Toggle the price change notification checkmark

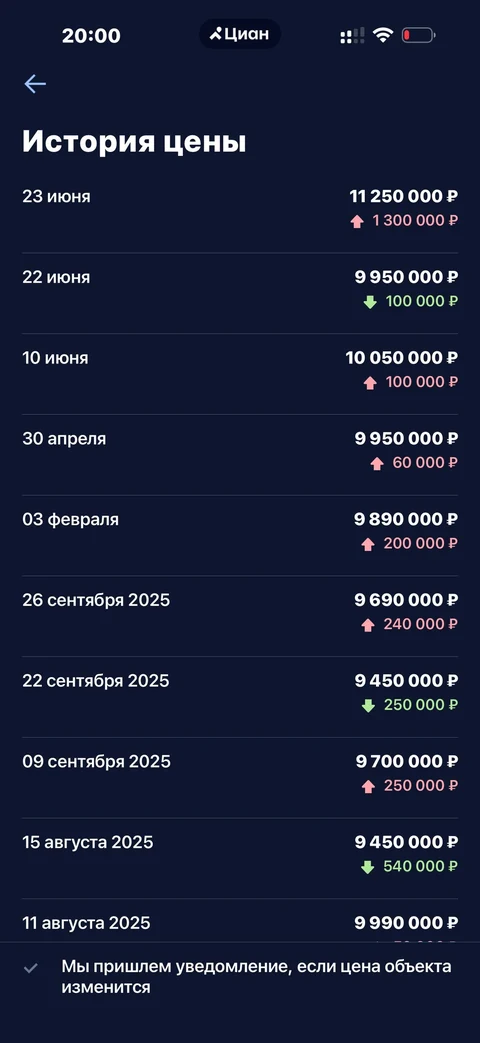coord(31,968)
